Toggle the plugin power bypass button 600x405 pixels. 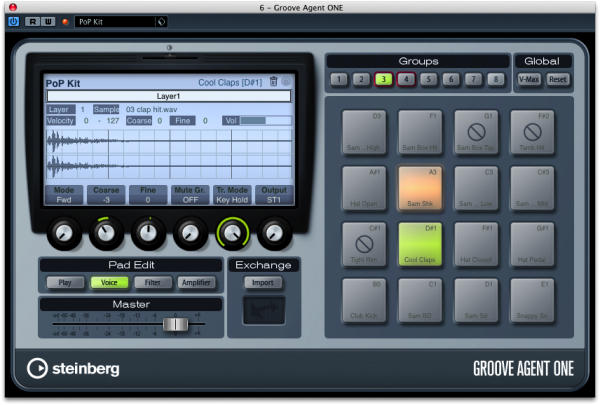click(13, 21)
